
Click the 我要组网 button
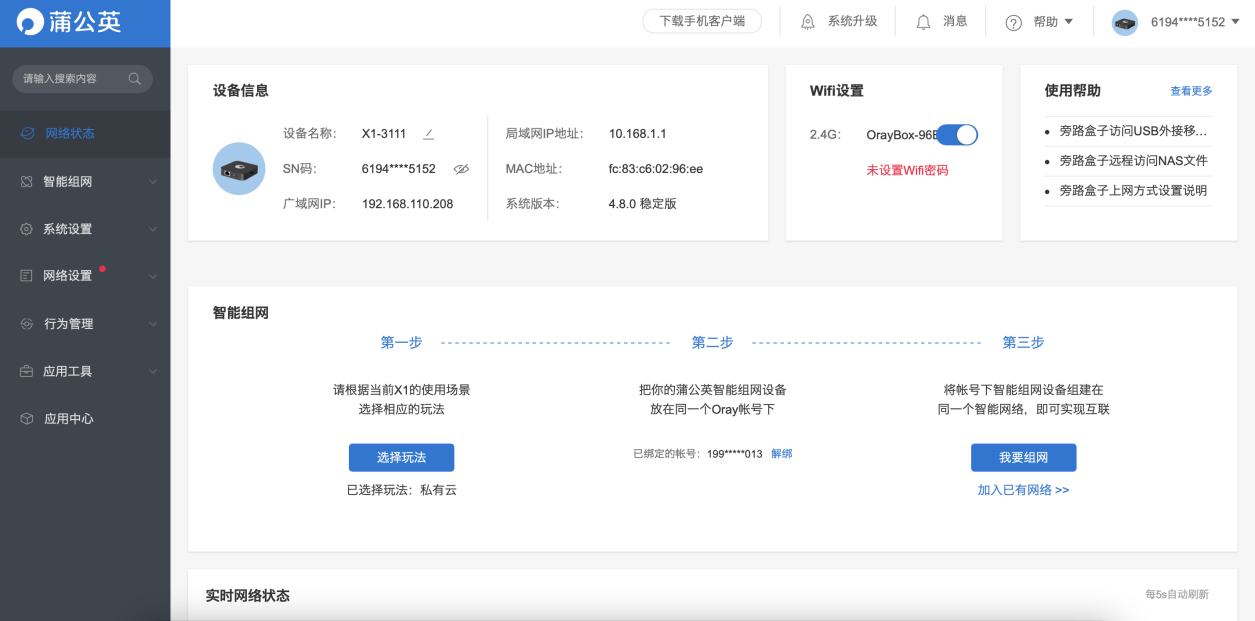[x=1023, y=457]
